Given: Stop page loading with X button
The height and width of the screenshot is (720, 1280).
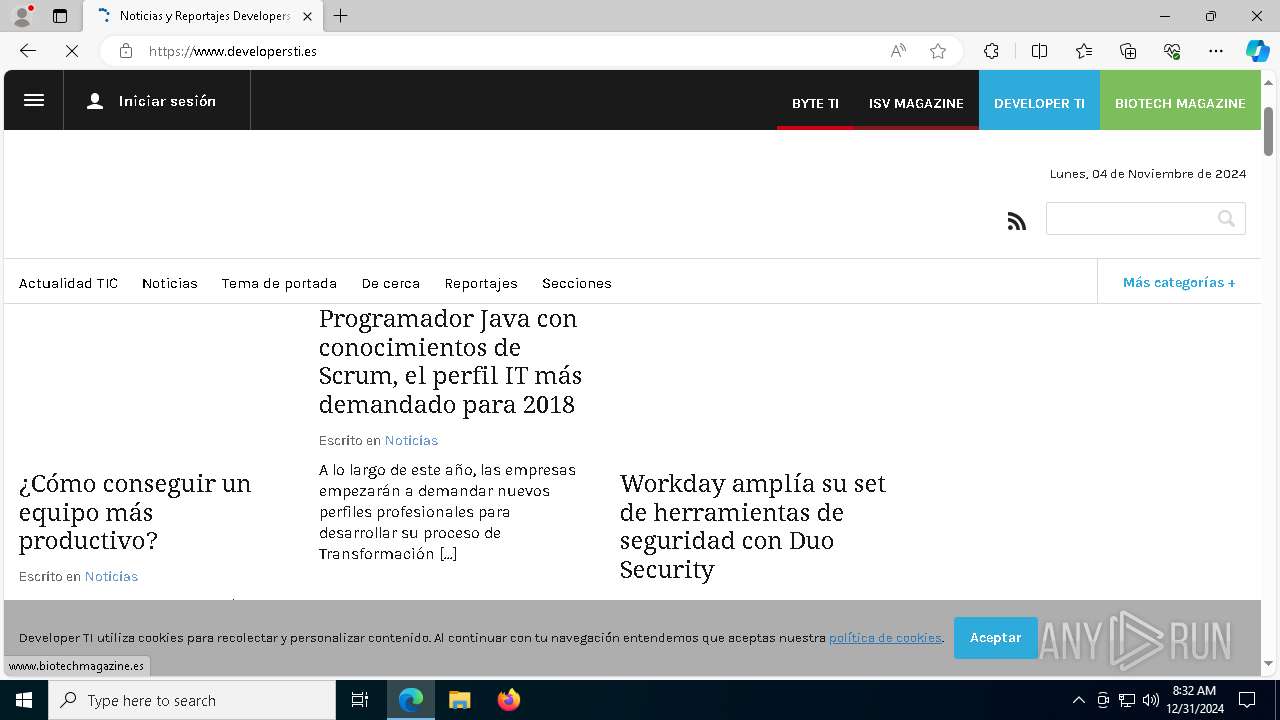Looking at the screenshot, I should pos(72,51).
